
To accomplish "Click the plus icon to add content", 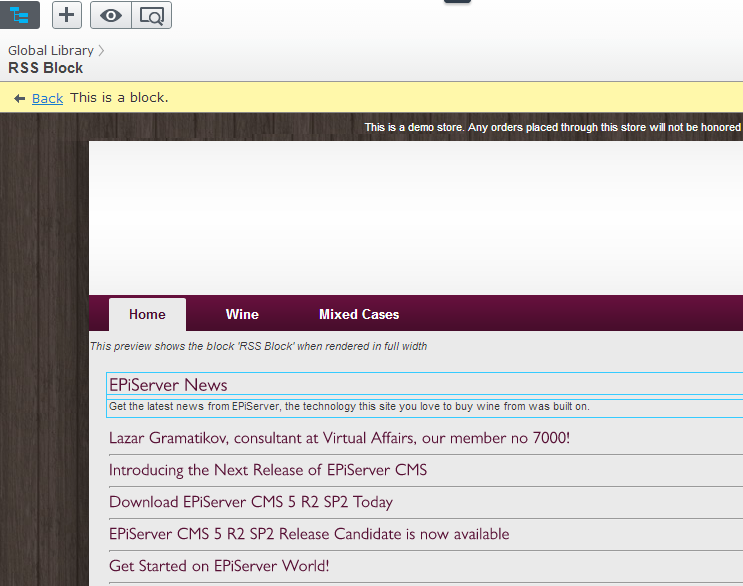I will pyautogui.click(x=66, y=15).
